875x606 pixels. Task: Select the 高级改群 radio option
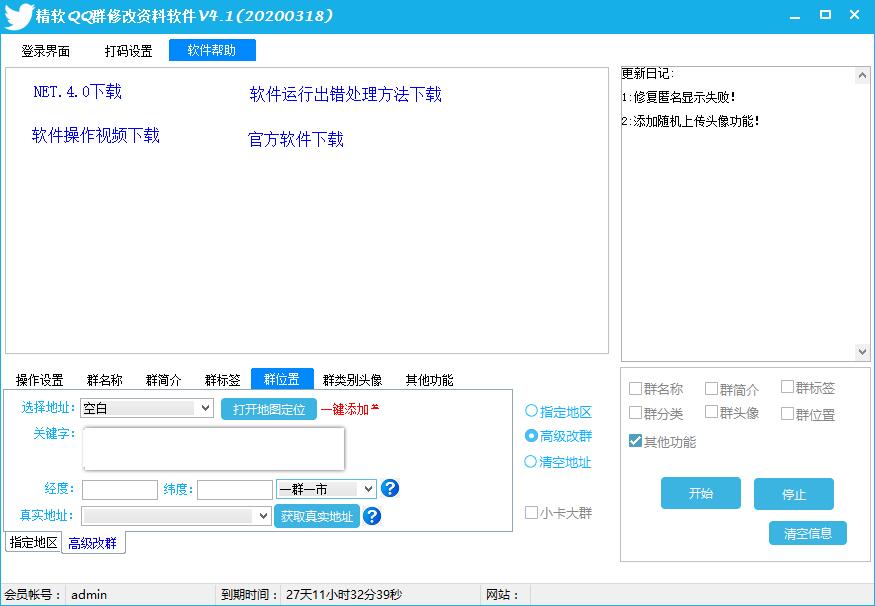[x=558, y=436]
